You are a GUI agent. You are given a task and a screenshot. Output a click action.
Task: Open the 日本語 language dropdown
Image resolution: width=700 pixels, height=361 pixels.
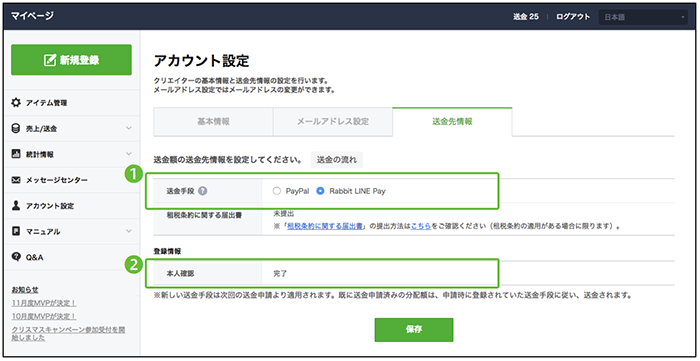click(x=643, y=17)
